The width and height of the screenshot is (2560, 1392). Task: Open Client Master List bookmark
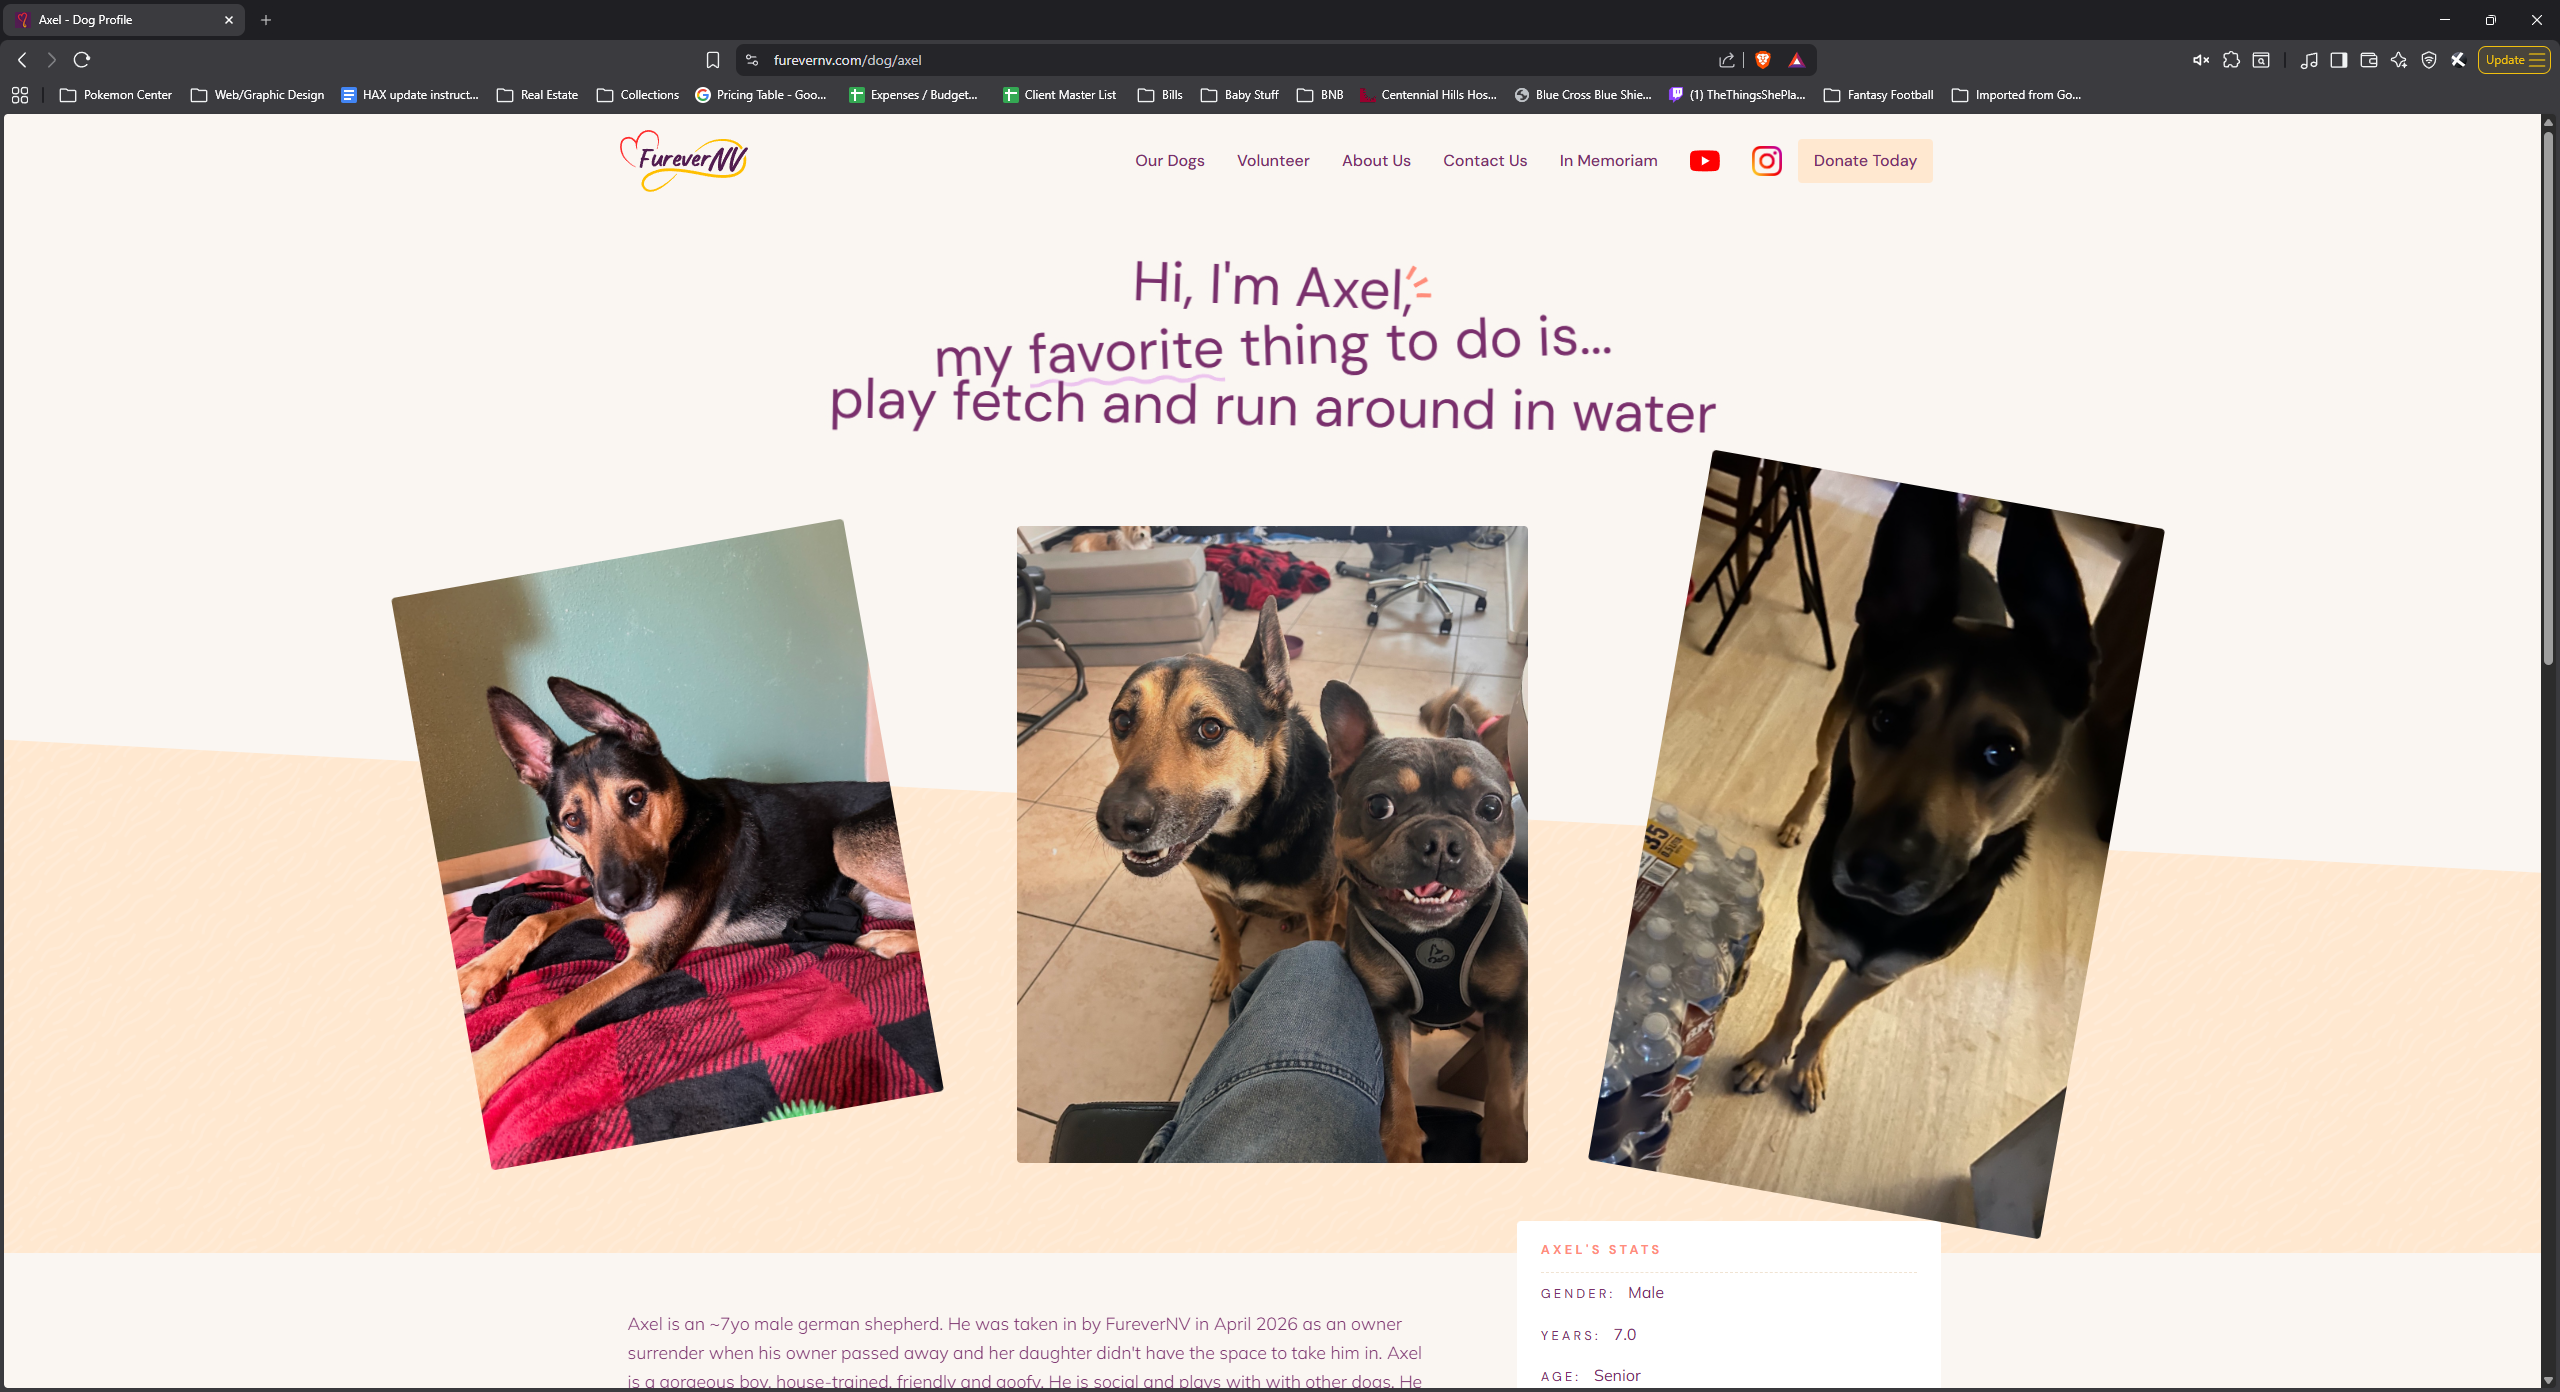click(1059, 95)
